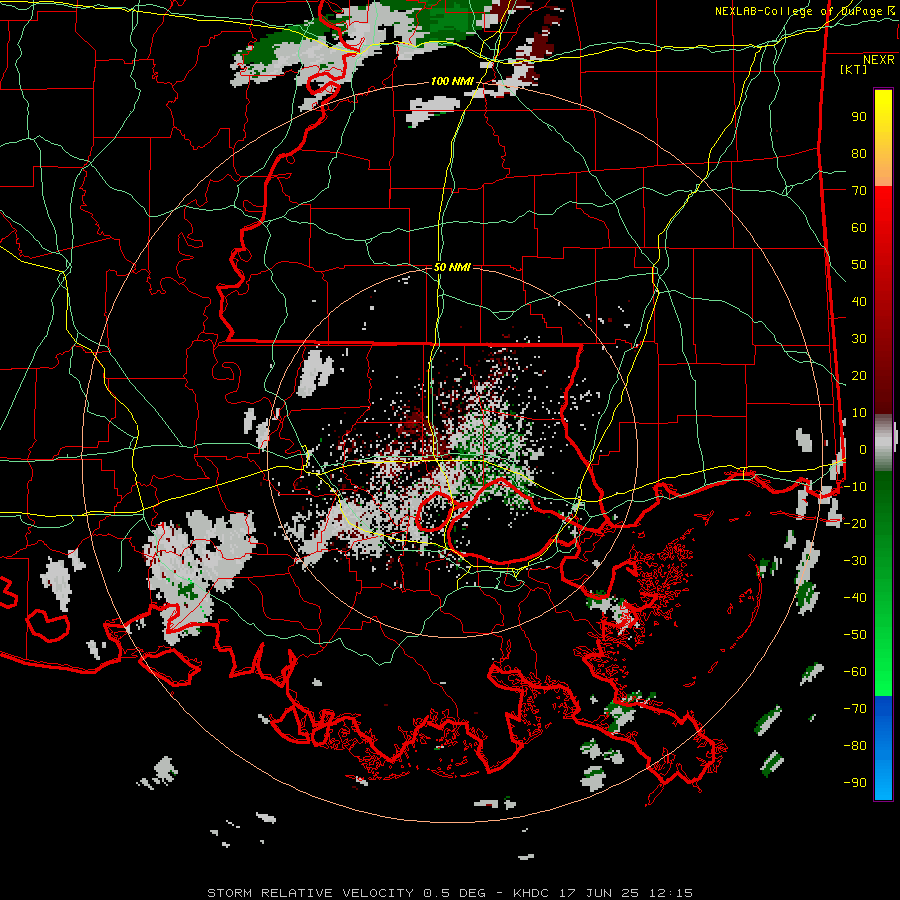The image size is (900, 900).
Task: Click the 30 value on the velocity scale
Action: 859,339
